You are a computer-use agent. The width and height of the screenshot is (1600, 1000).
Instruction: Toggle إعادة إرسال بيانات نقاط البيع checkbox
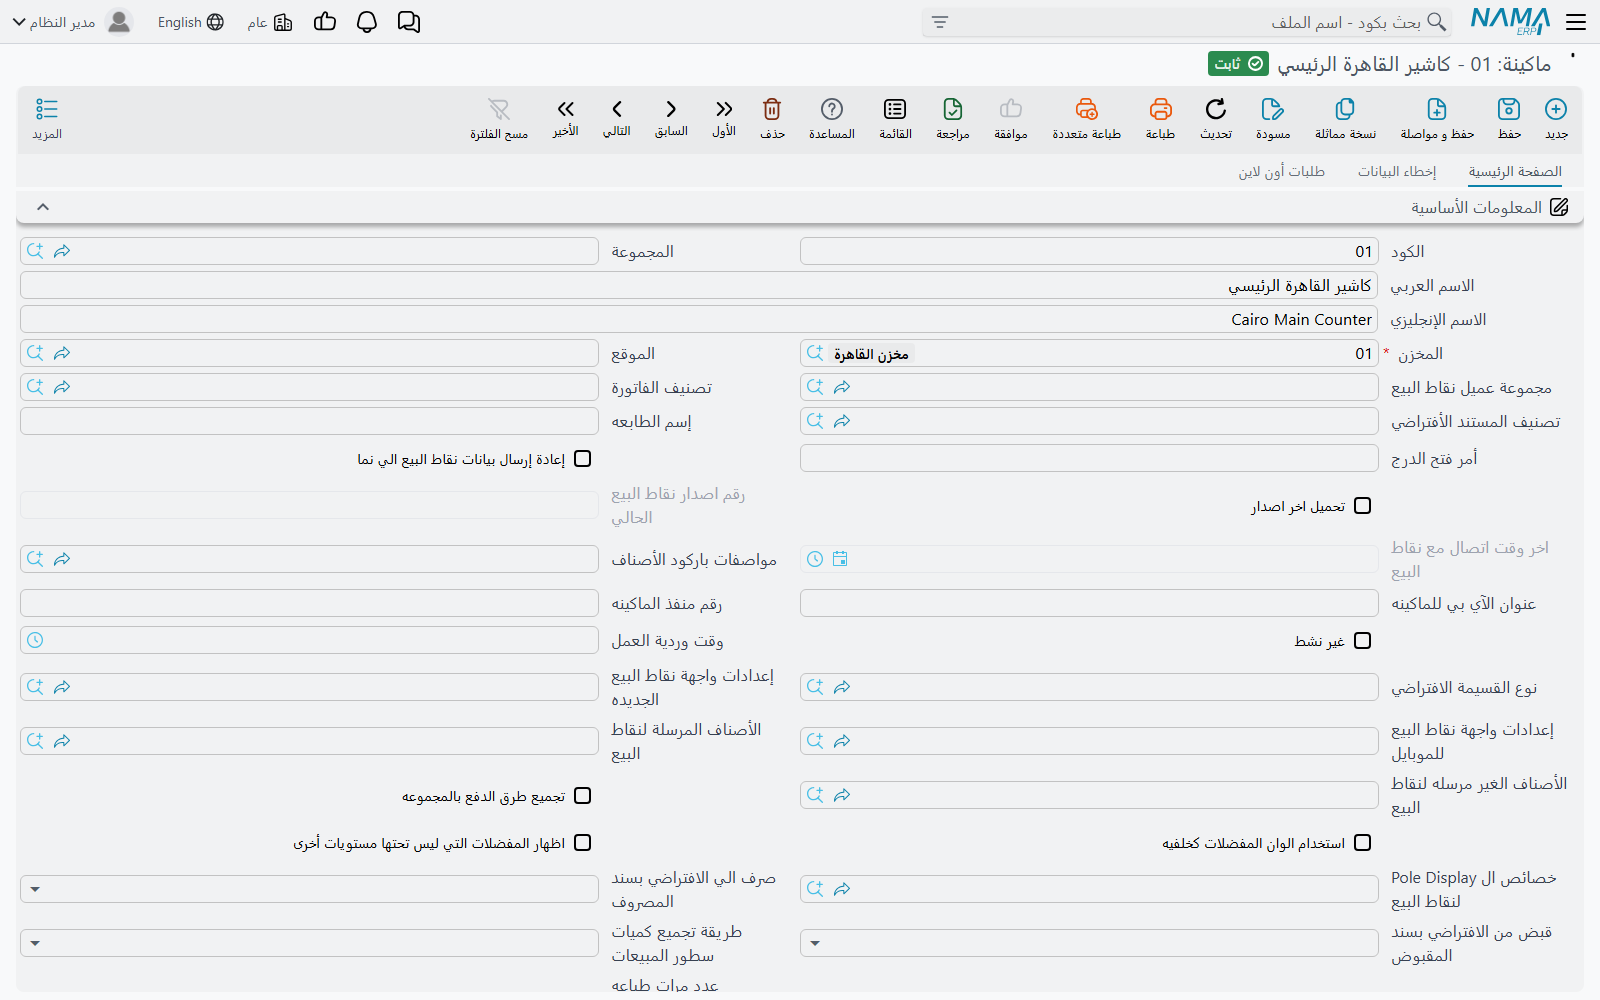(583, 459)
